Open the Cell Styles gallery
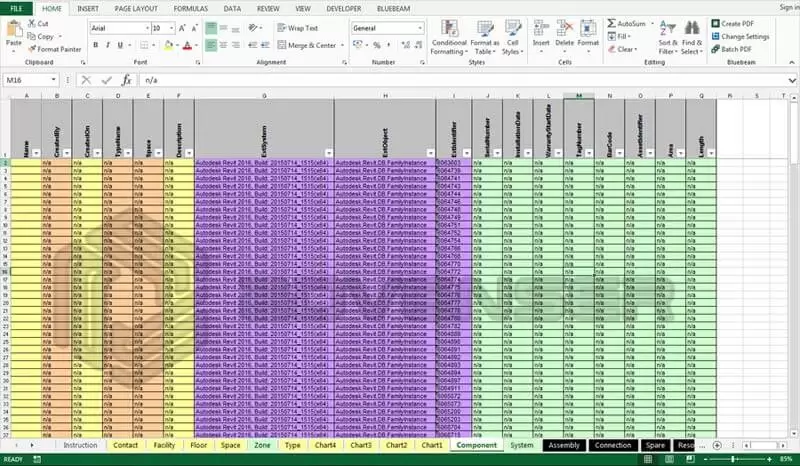 [513, 37]
